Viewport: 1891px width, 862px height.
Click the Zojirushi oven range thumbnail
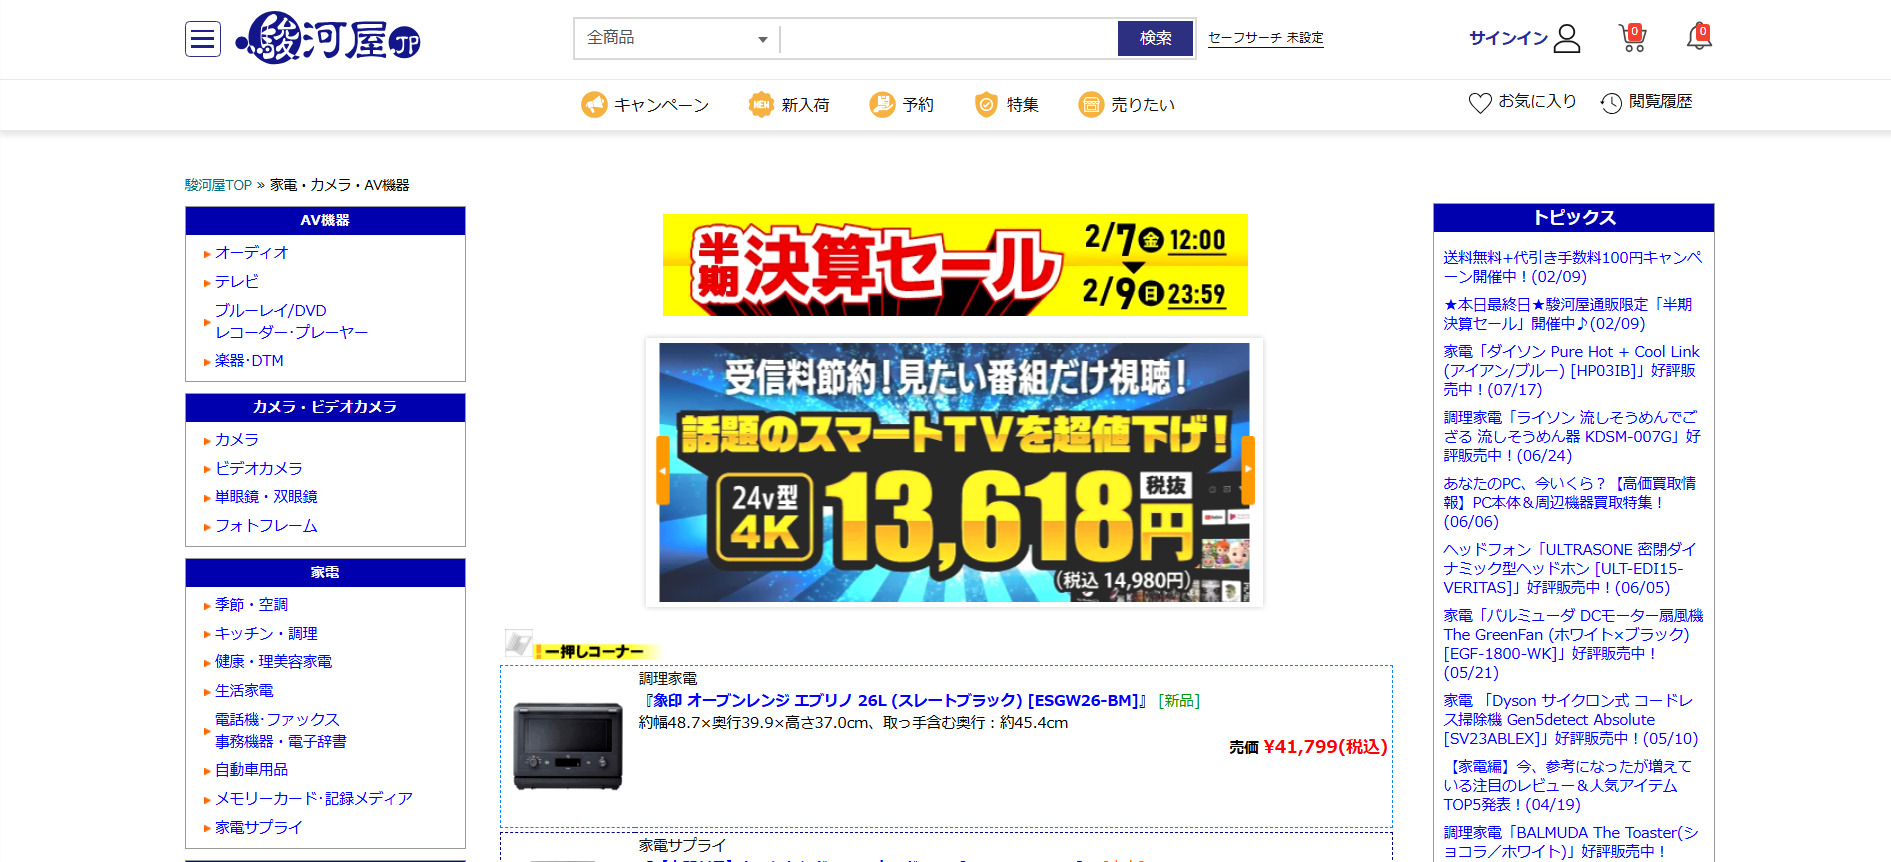tap(567, 746)
